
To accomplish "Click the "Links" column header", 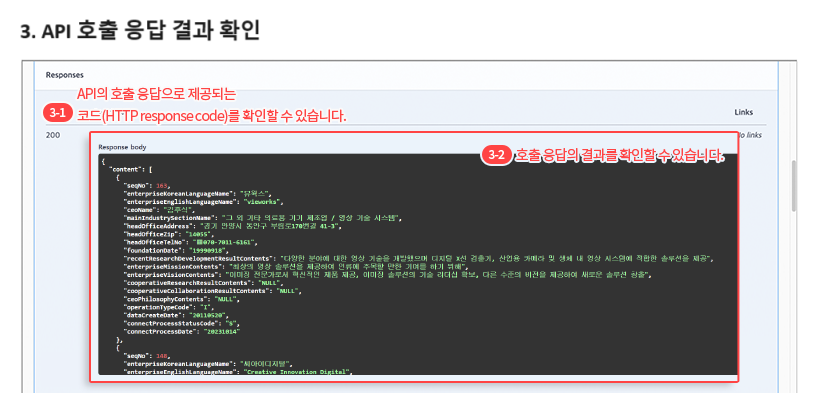I will pyautogui.click(x=744, y=113).
